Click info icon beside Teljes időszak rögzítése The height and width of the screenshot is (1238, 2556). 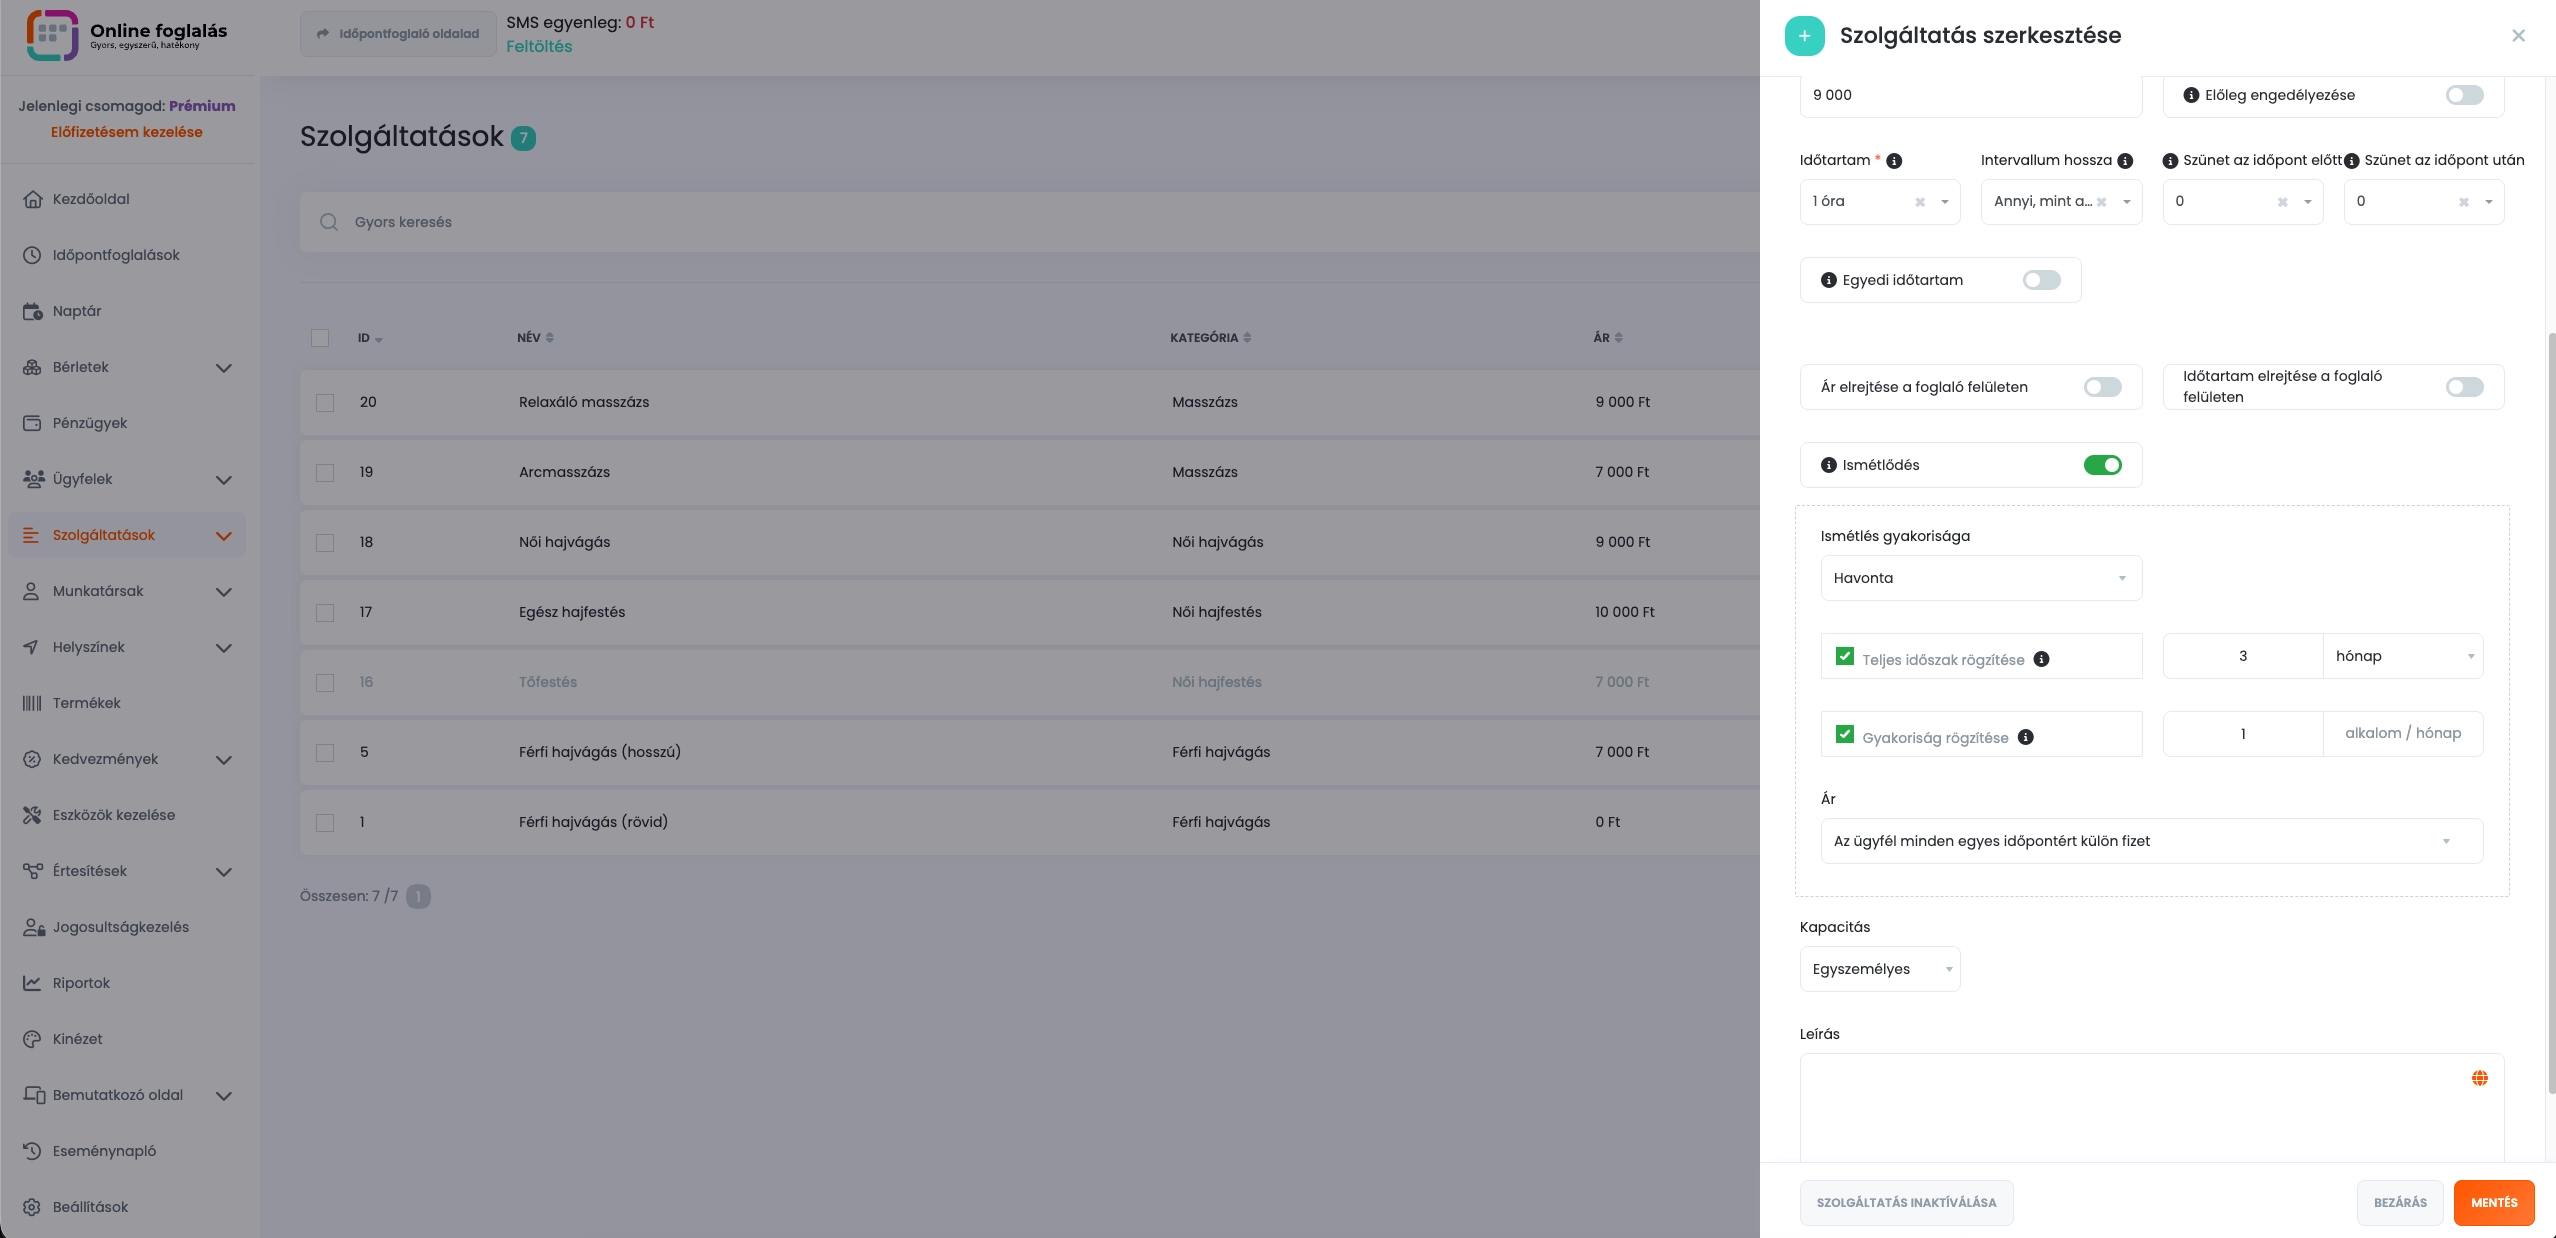2042,659
